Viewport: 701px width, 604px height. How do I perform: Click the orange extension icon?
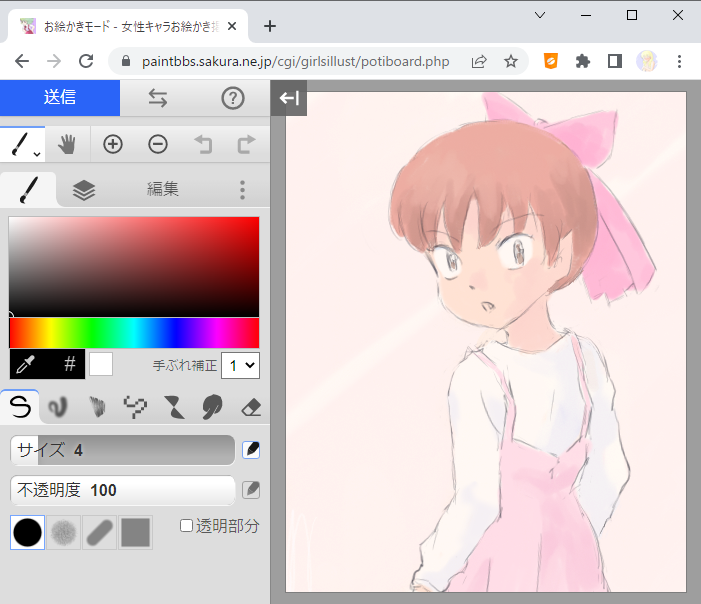pos(551,61)
